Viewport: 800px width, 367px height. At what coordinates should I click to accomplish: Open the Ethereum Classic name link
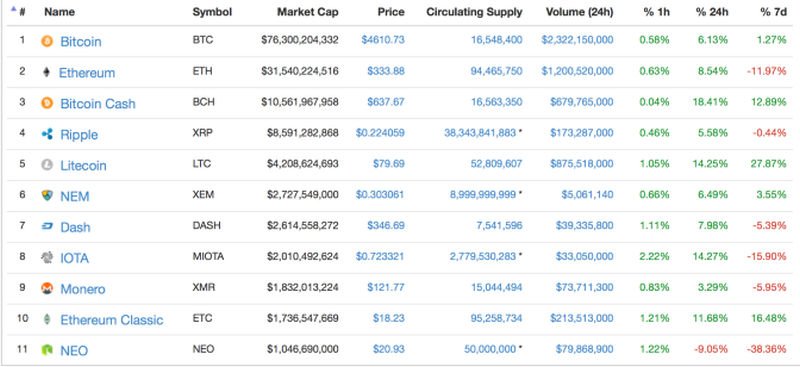point(112,320)
